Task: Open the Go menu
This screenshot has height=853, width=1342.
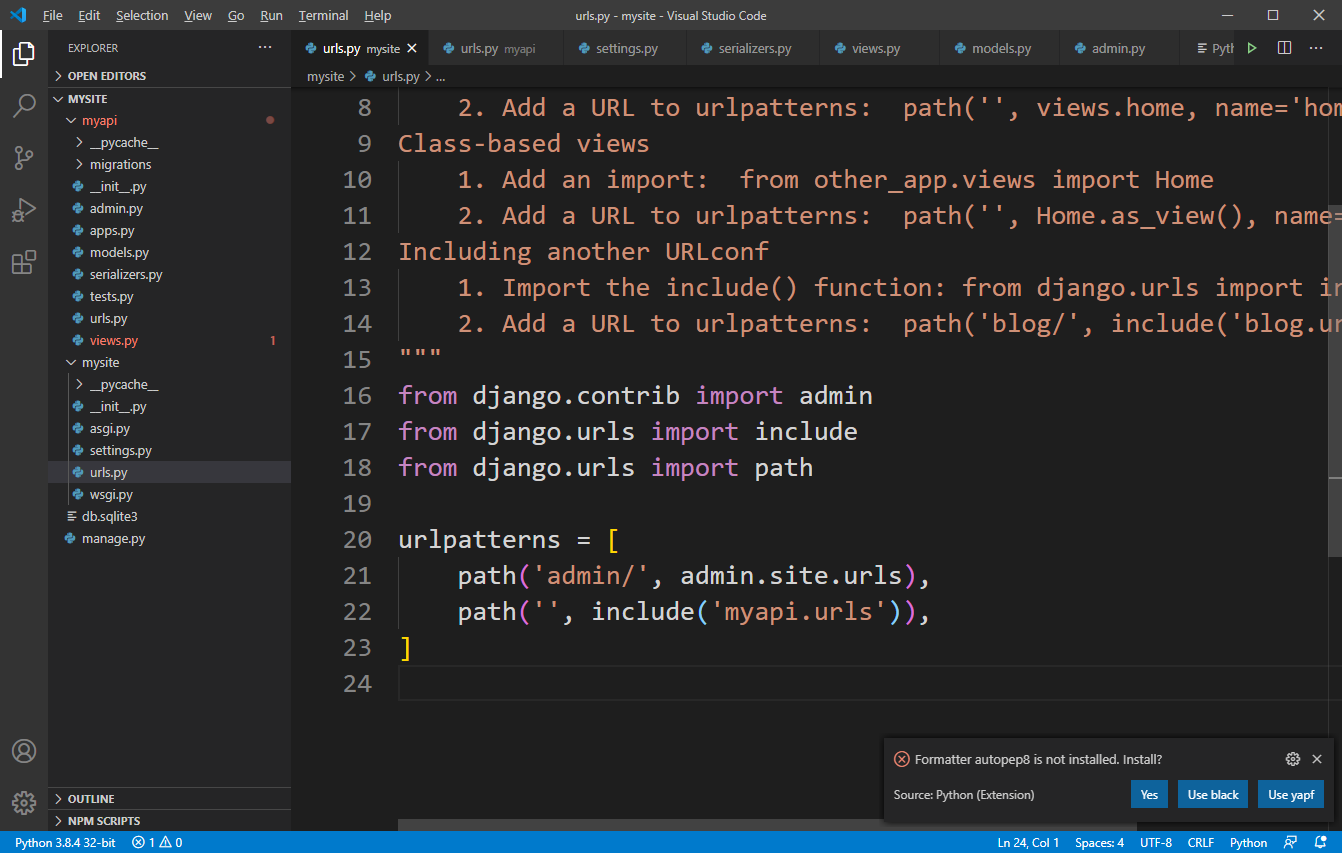Action: [236, 15]
